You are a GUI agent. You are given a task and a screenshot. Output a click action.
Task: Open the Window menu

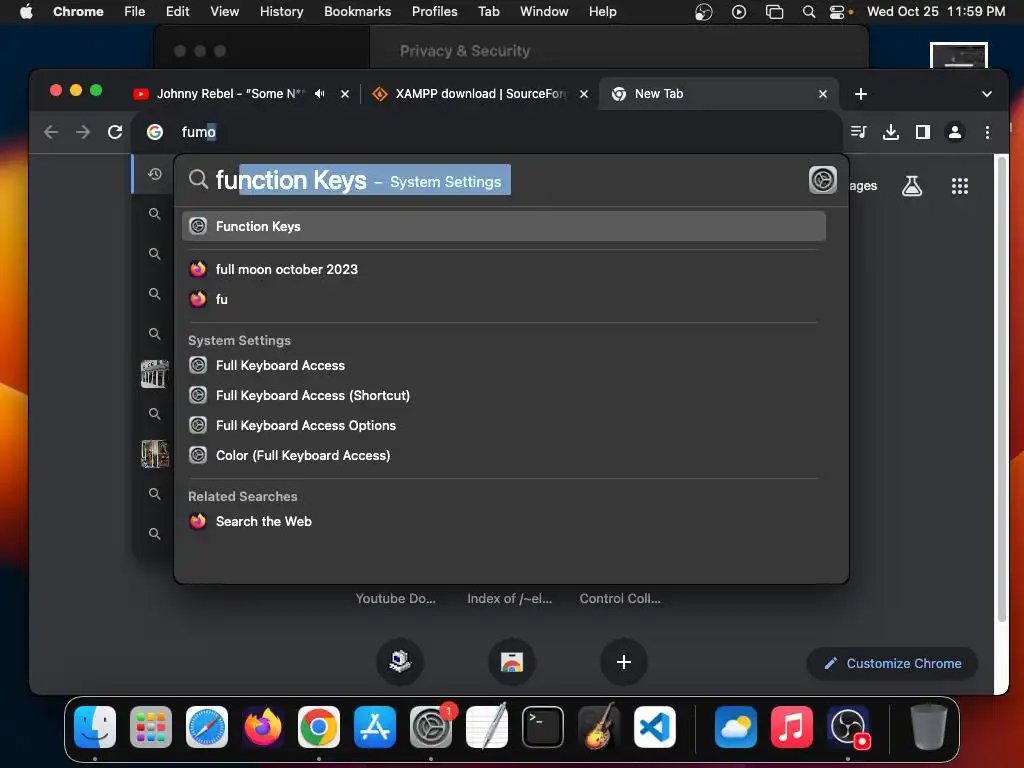[544, 12]
